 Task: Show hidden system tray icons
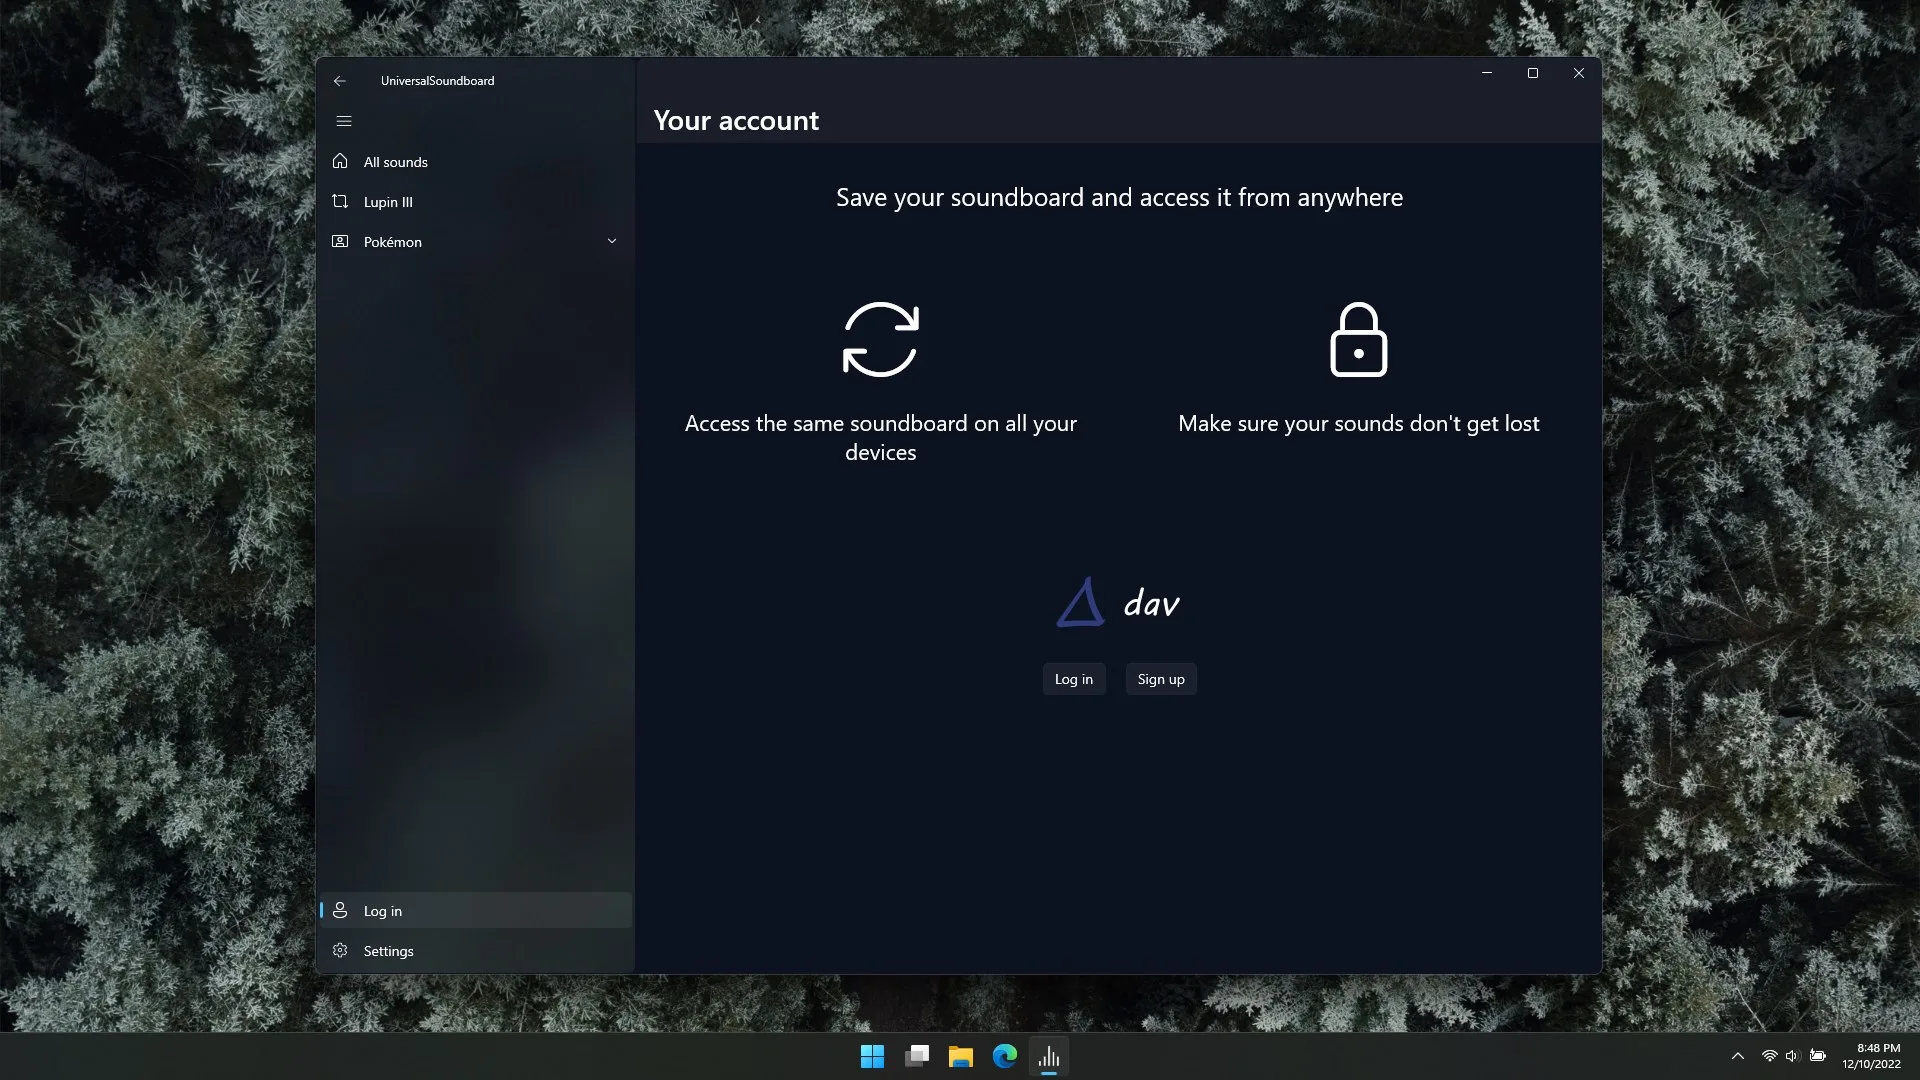click(x=1738, y=1056)
